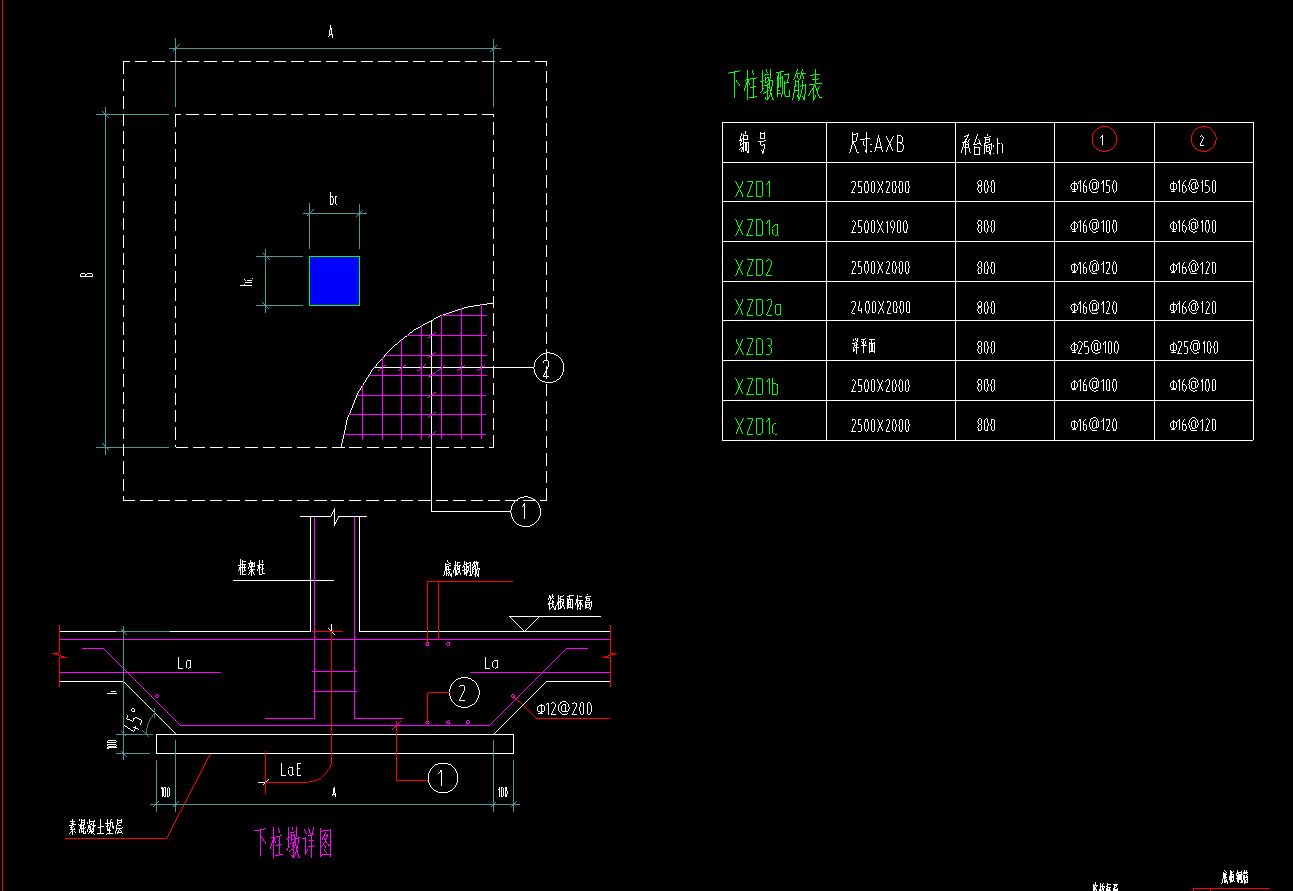Click the left La anchorage label
1293x891 pixels.
point(184,662)
